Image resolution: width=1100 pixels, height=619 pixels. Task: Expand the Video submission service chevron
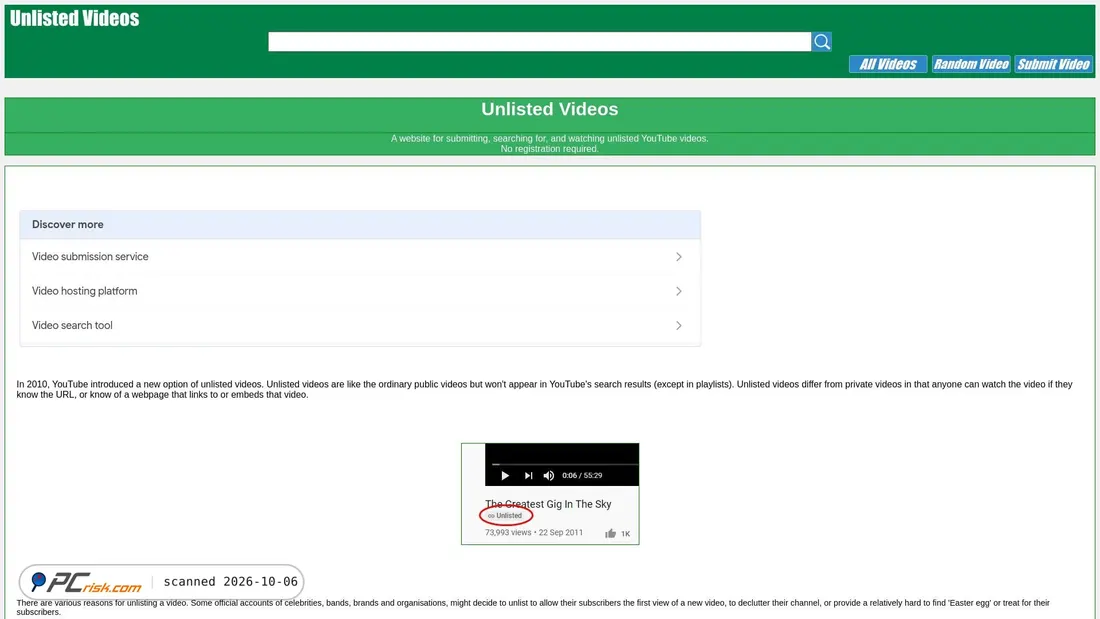point(678,257)
